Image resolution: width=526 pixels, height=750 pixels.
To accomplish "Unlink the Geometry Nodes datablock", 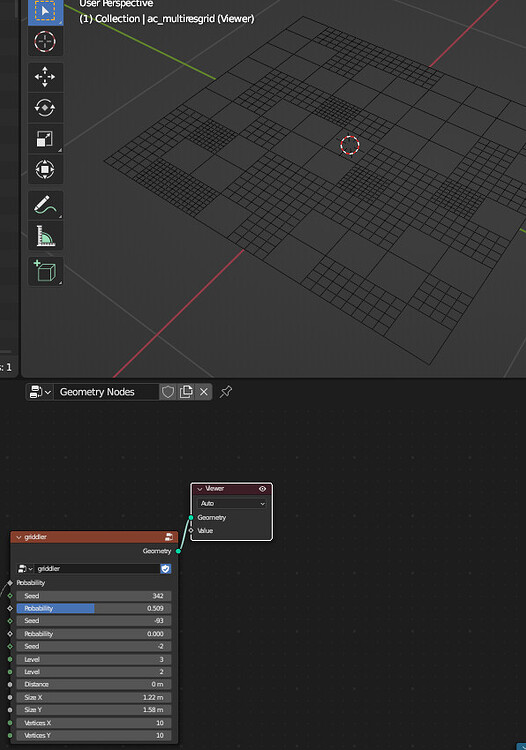I will (204, 392).
